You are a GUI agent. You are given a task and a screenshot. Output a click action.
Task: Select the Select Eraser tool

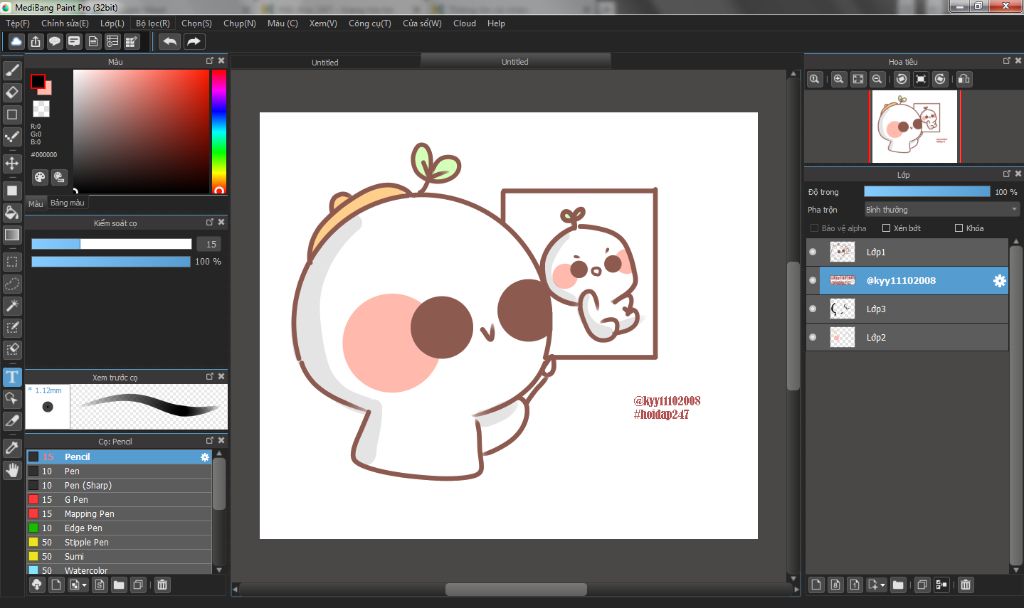click(x=12, y=349)
